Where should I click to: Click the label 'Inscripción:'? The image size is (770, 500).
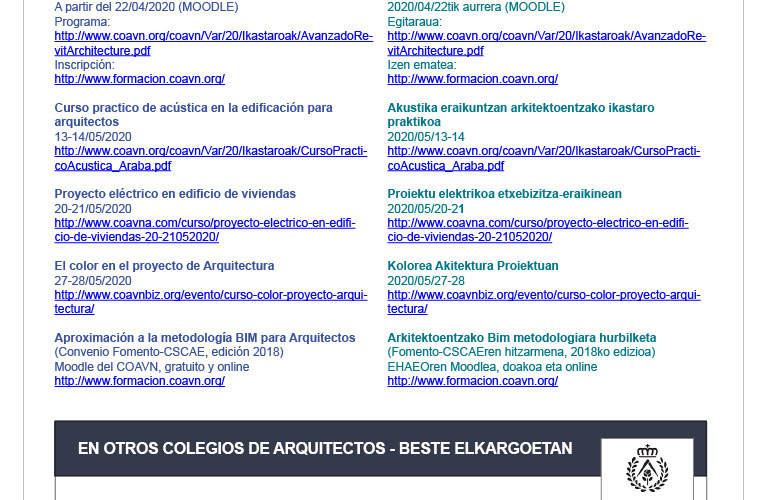84,65
